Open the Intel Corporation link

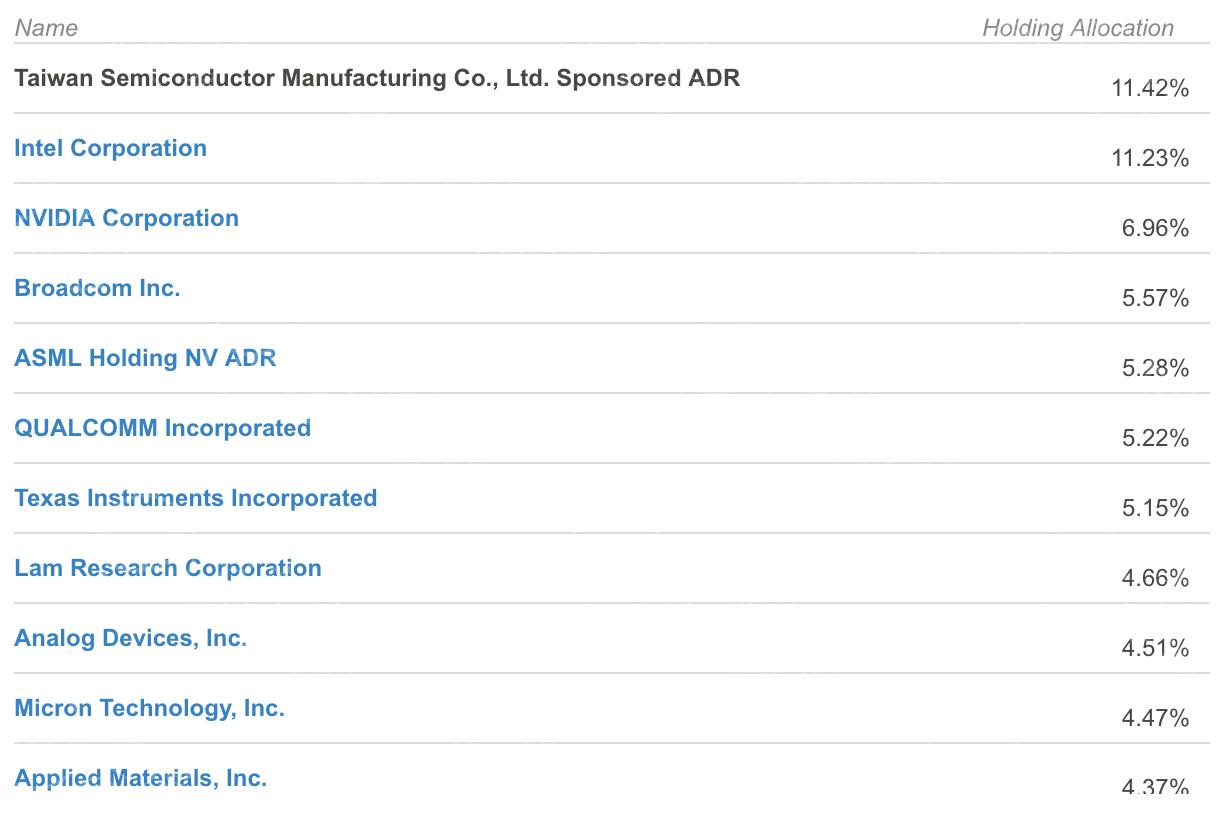click(x=110, y=148)
